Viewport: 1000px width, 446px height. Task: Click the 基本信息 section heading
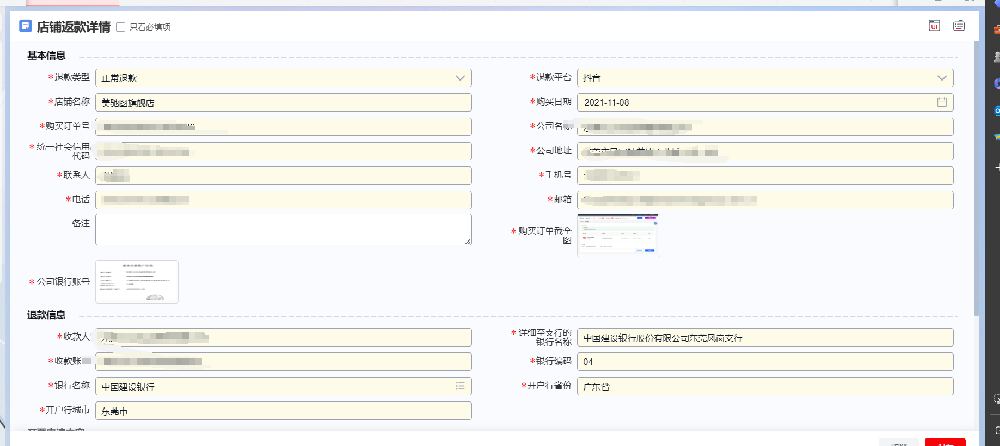click(x=46, y=56)
